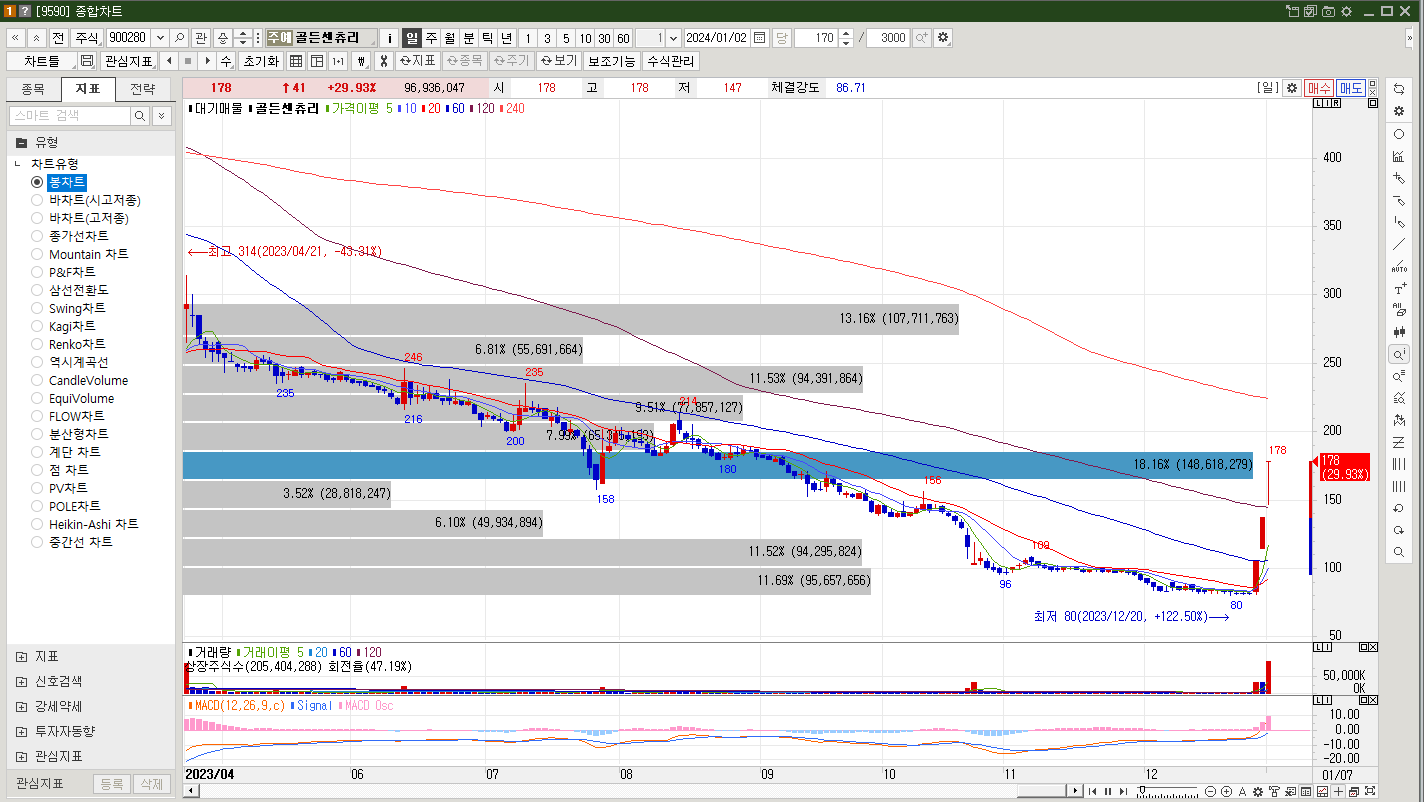Open the 차트툴 dropdown button
1424x802 pixels.
click(x=42, y=61)
